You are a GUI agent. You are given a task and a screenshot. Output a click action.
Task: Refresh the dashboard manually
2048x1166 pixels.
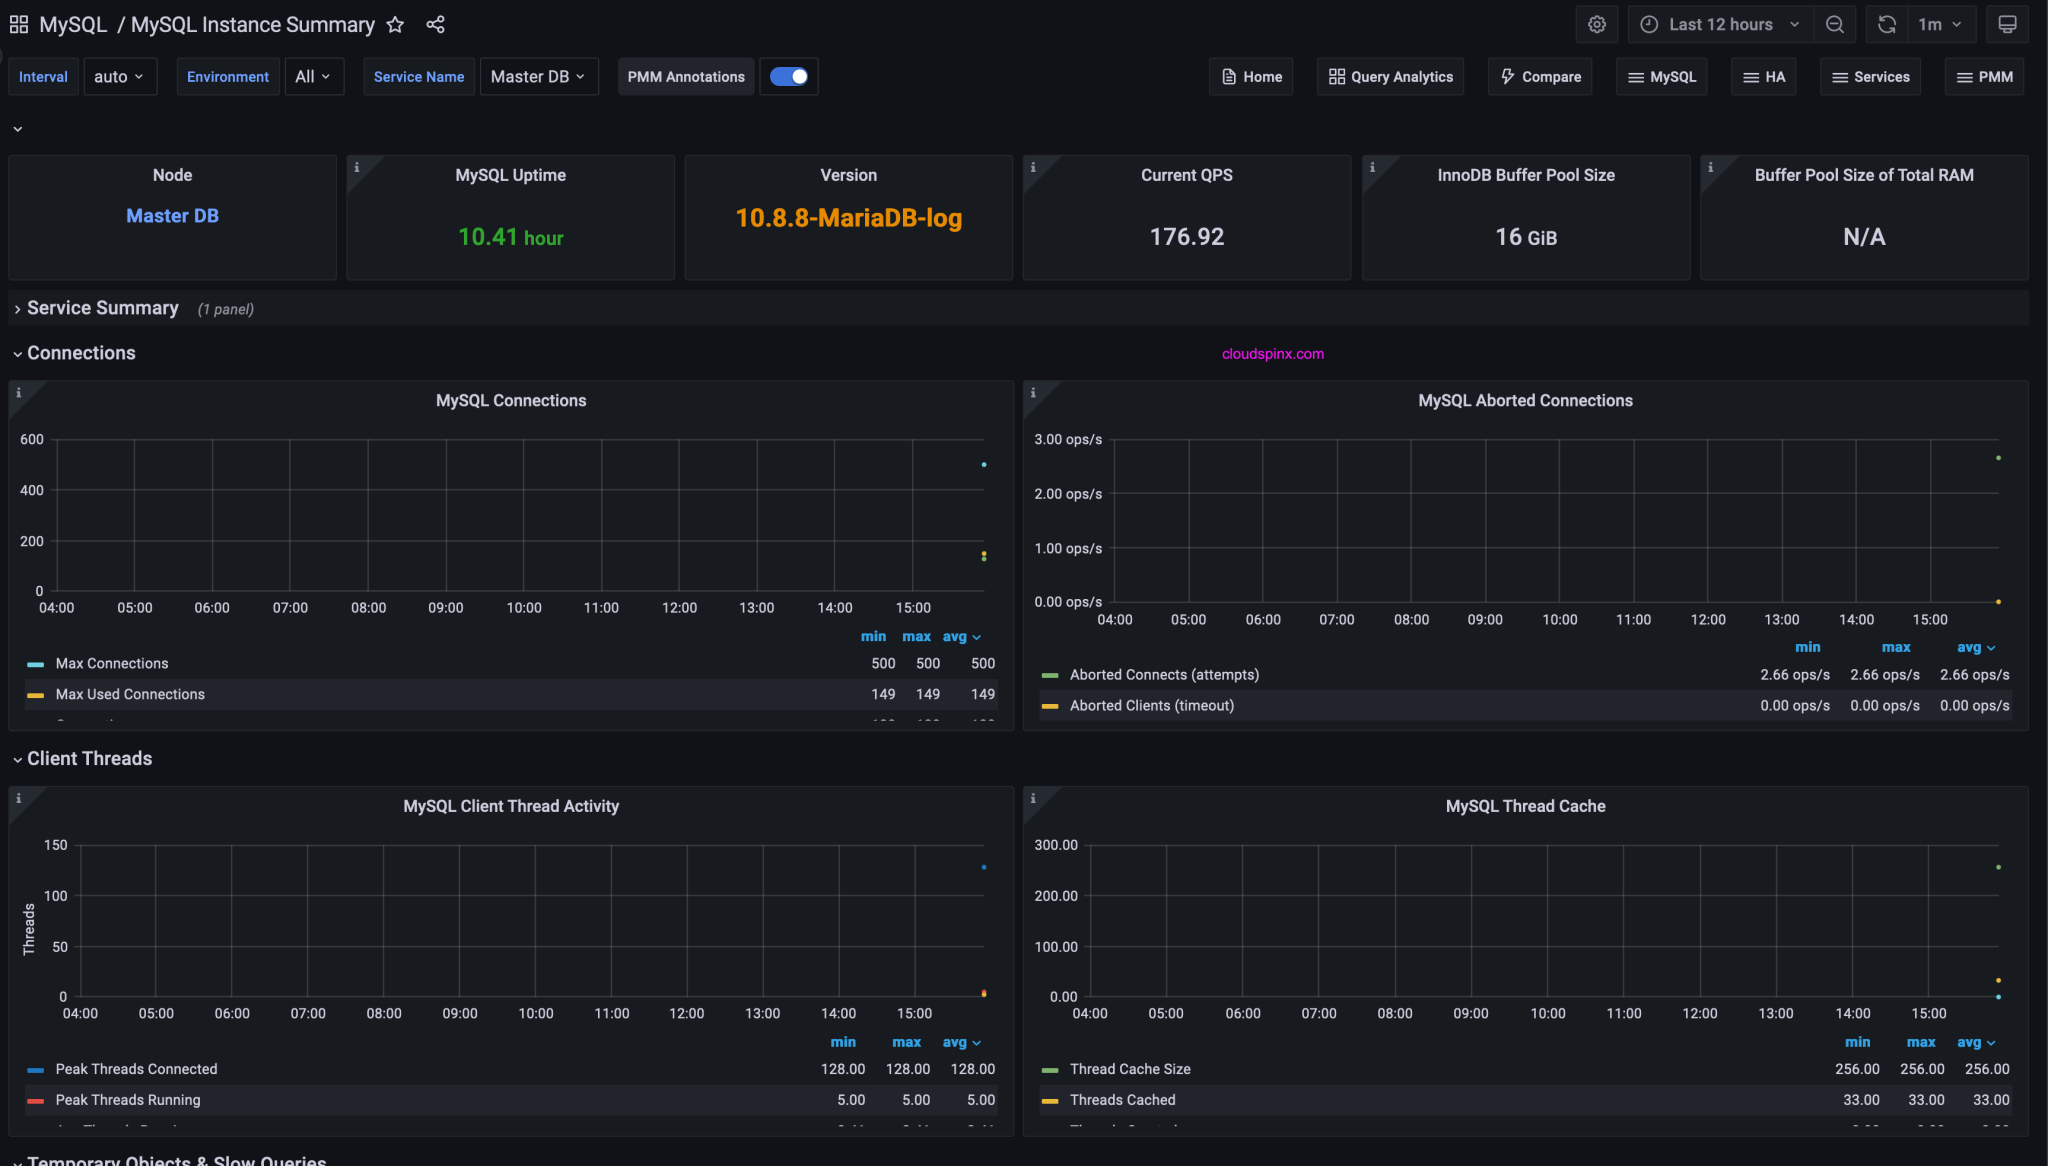tap(1886, 24)
